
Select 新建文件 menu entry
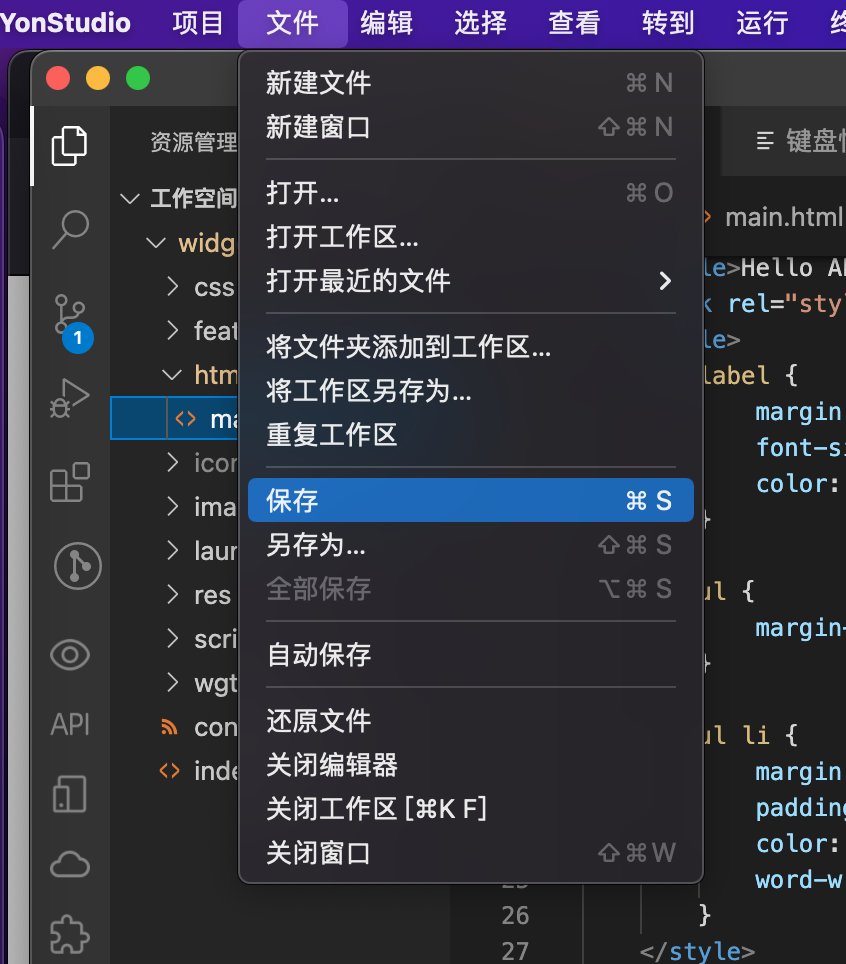coord(319,83)
